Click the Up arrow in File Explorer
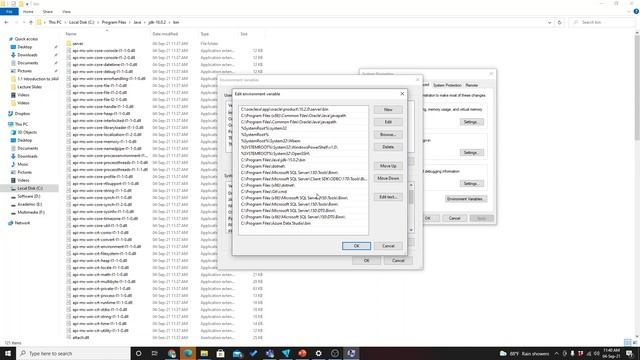Image resolution: width=640 pixels, height=360 pixels. click(x=31, y=22)
